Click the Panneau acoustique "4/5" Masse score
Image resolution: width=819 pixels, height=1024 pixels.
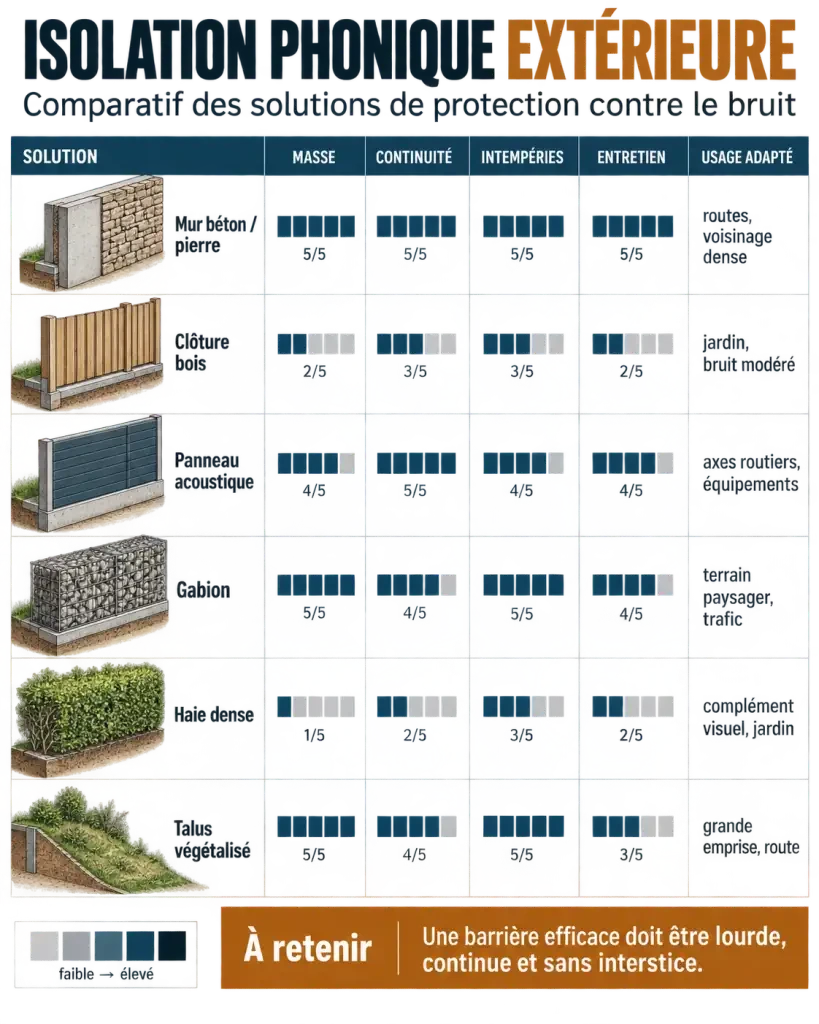pos(314,490)
